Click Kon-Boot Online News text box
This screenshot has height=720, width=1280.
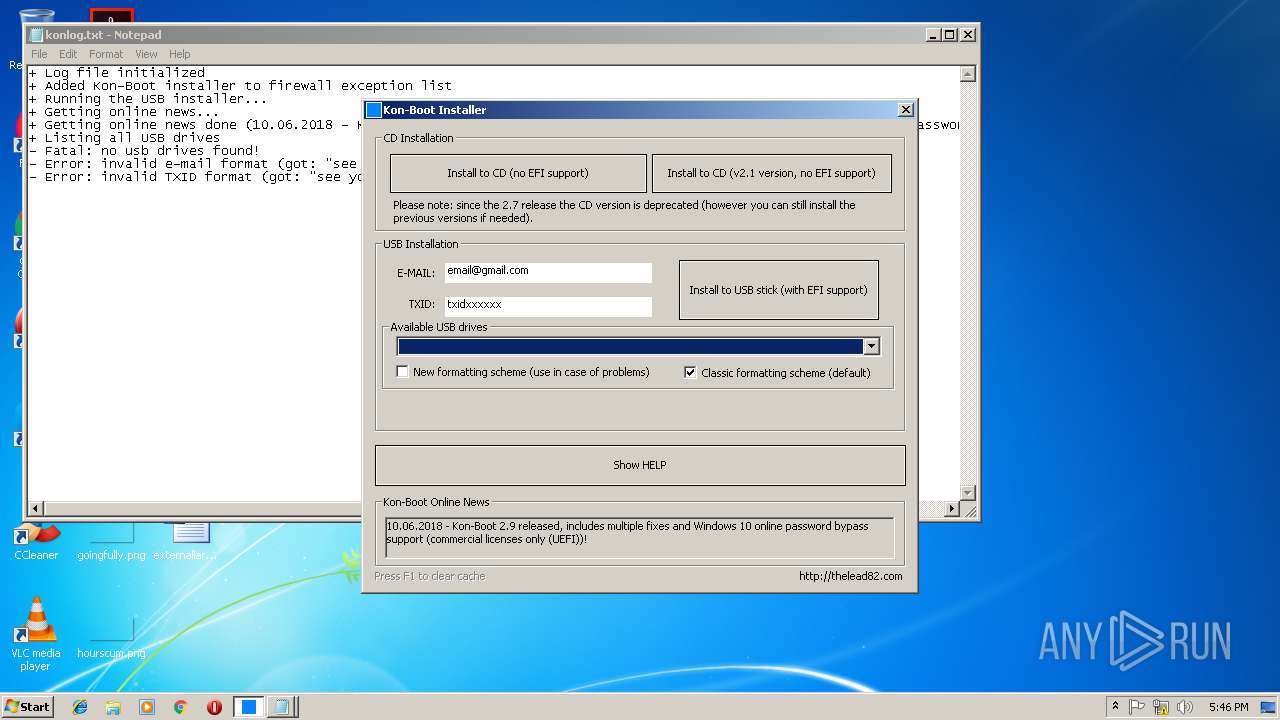[x=640, y=537]
